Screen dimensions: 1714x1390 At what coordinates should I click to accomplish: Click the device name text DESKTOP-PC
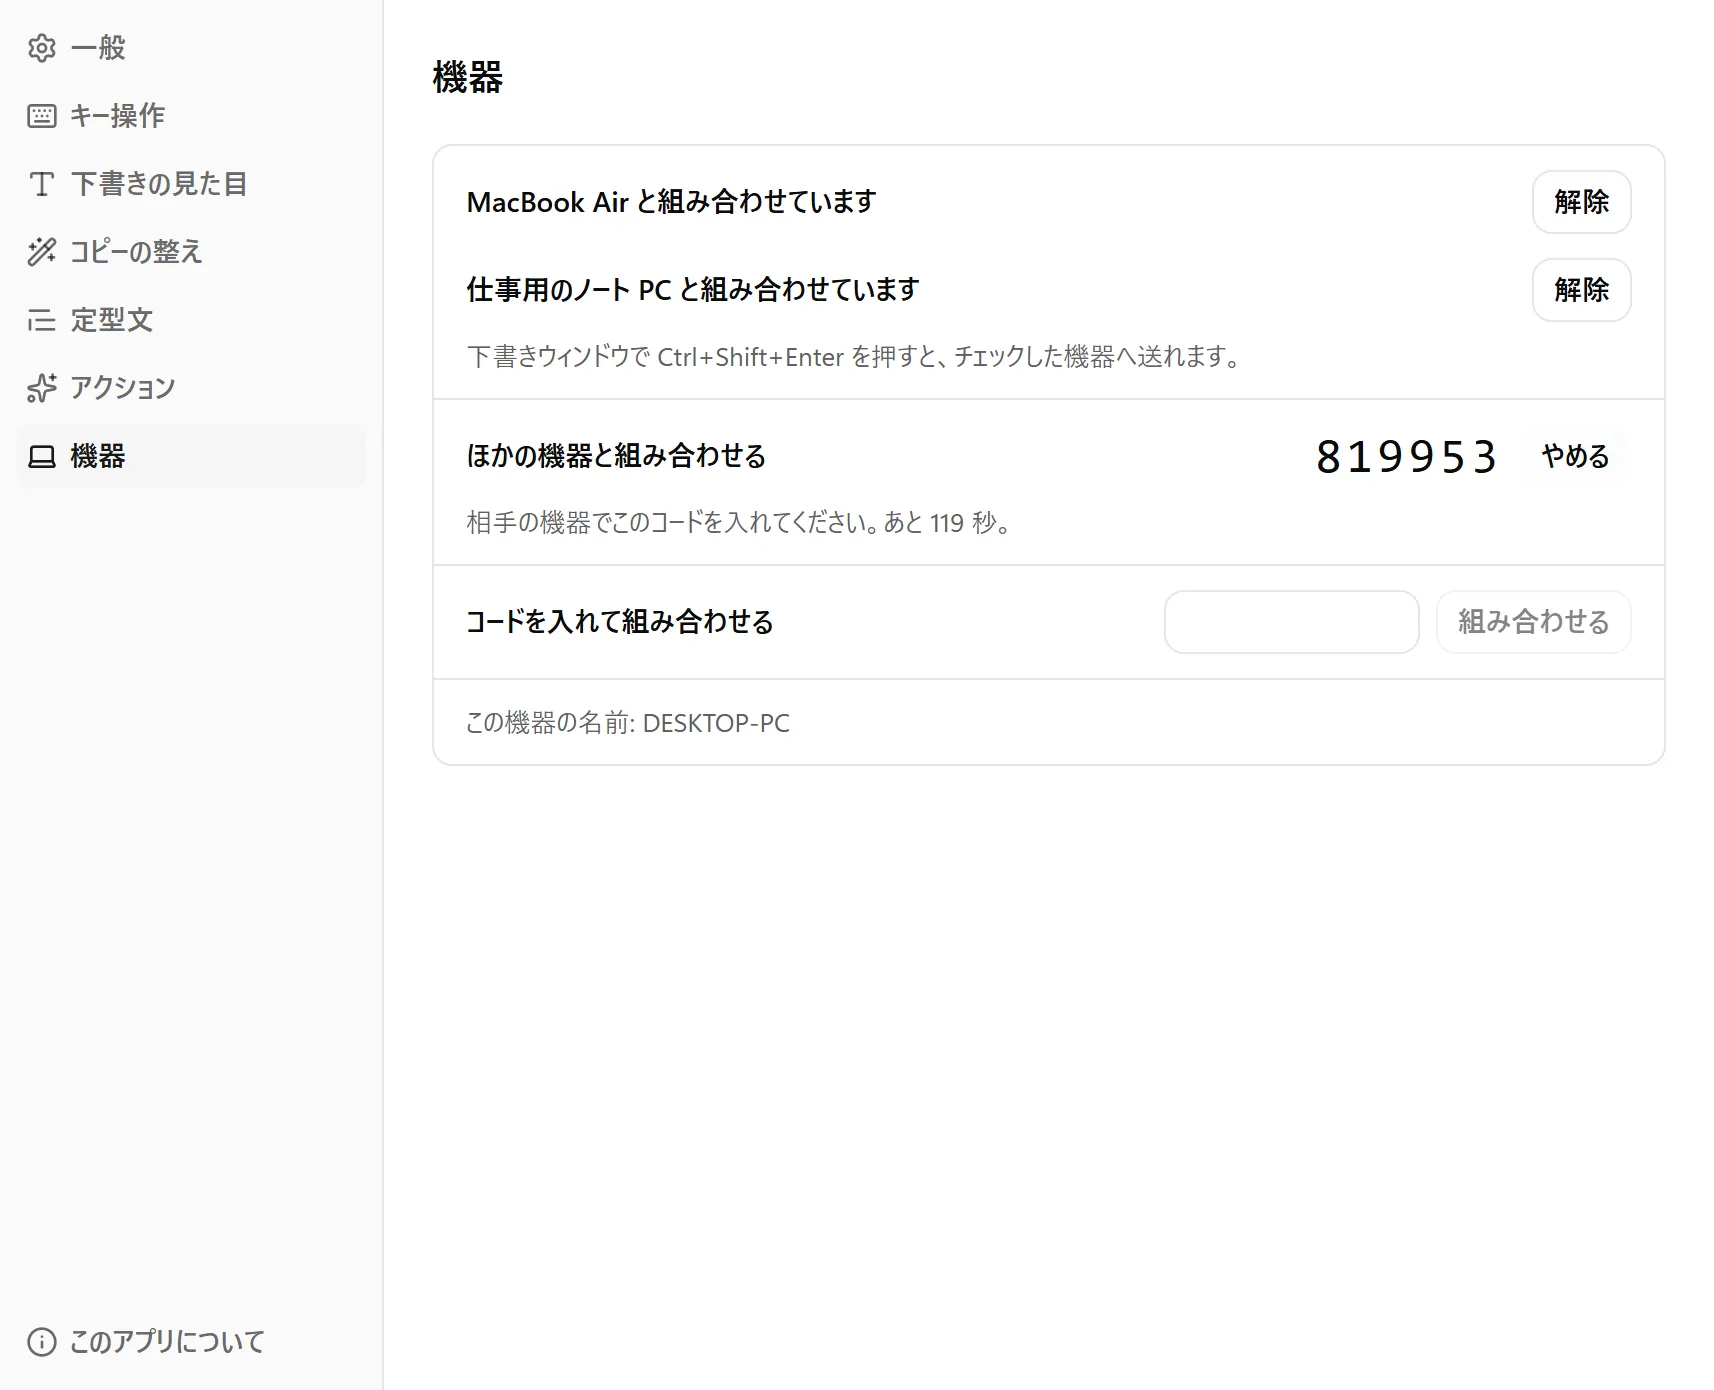(716, 723)
